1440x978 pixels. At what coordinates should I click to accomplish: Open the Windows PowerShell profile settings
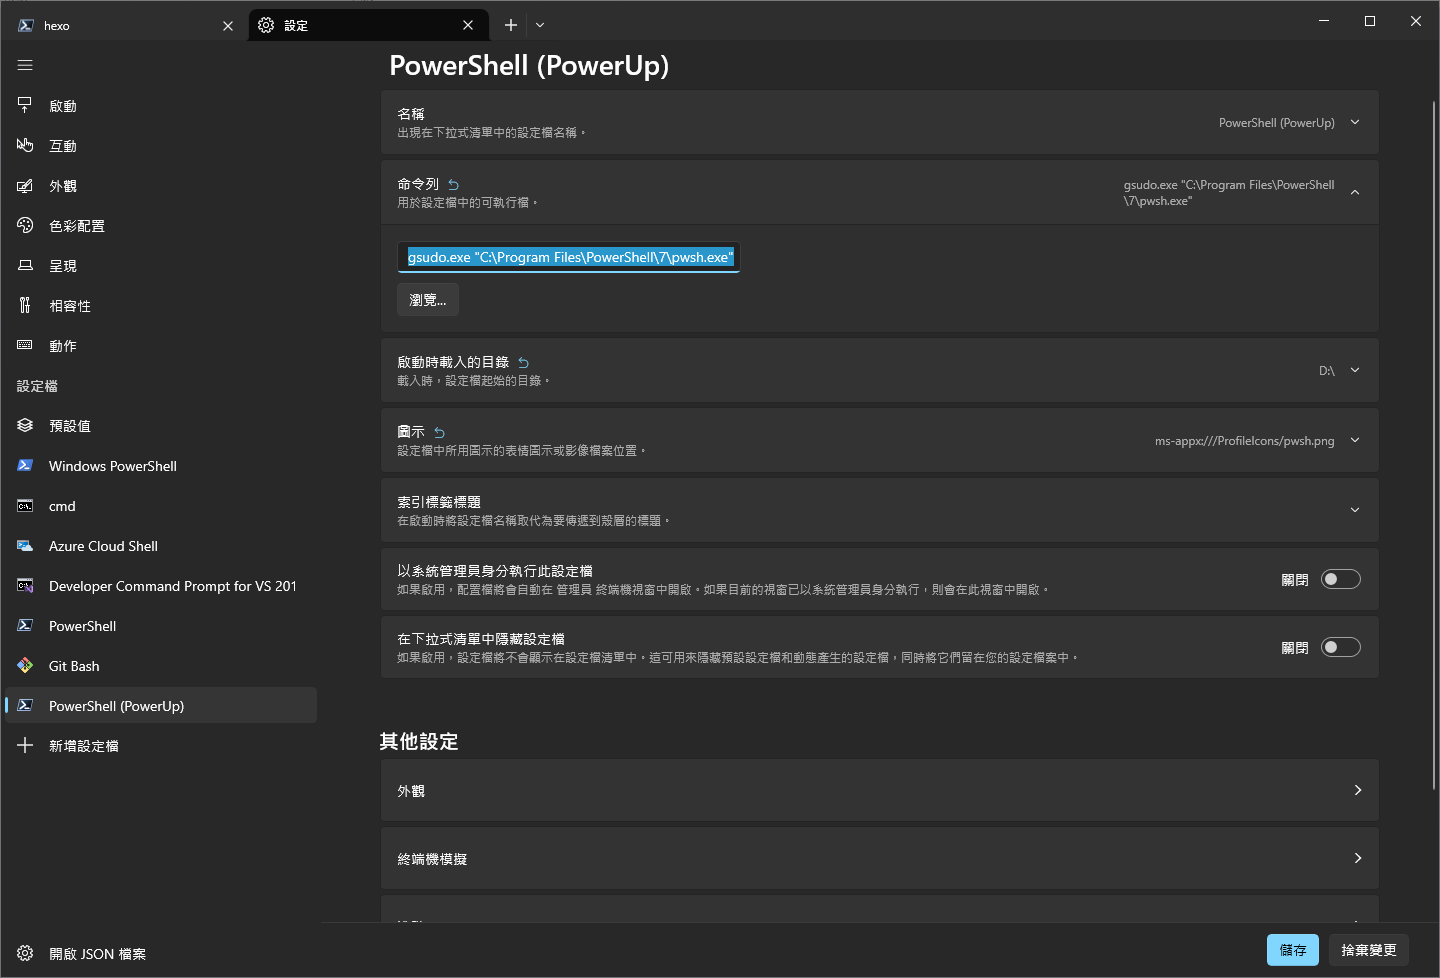(x=161, y=465)
